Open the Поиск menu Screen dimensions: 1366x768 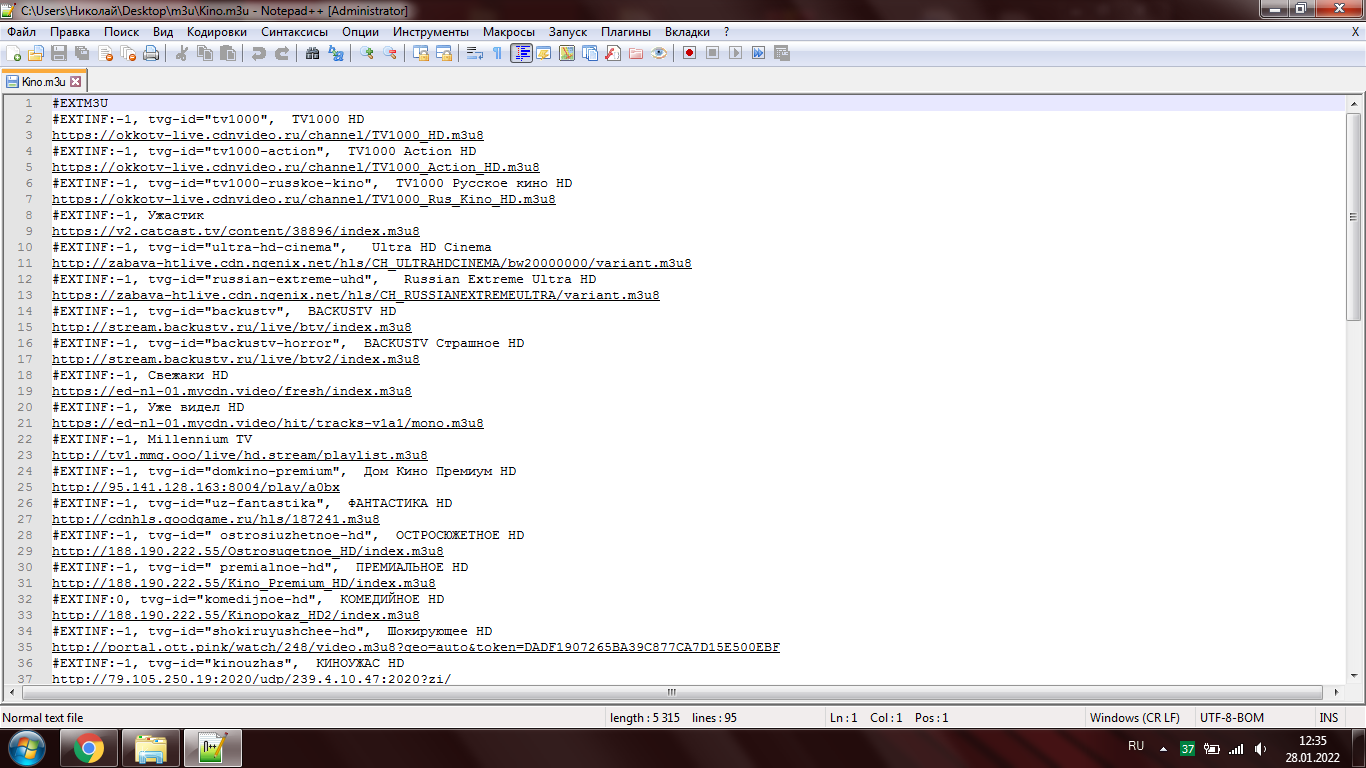click(x=122, y=32)
